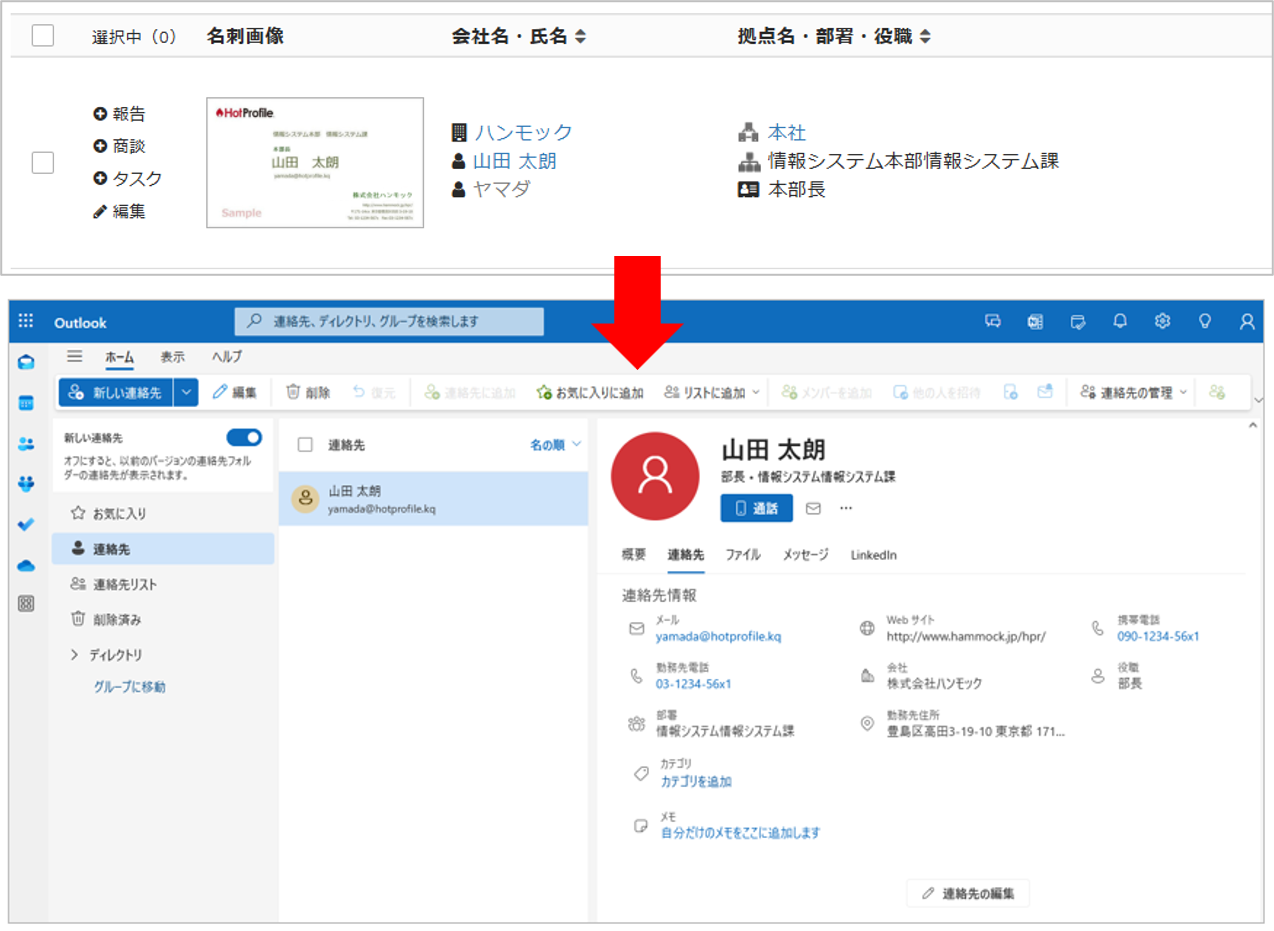Screen dimensions: 1274x931
Task: Expand the ribbon chevron at toolbar end
Action: [1258, 400]
